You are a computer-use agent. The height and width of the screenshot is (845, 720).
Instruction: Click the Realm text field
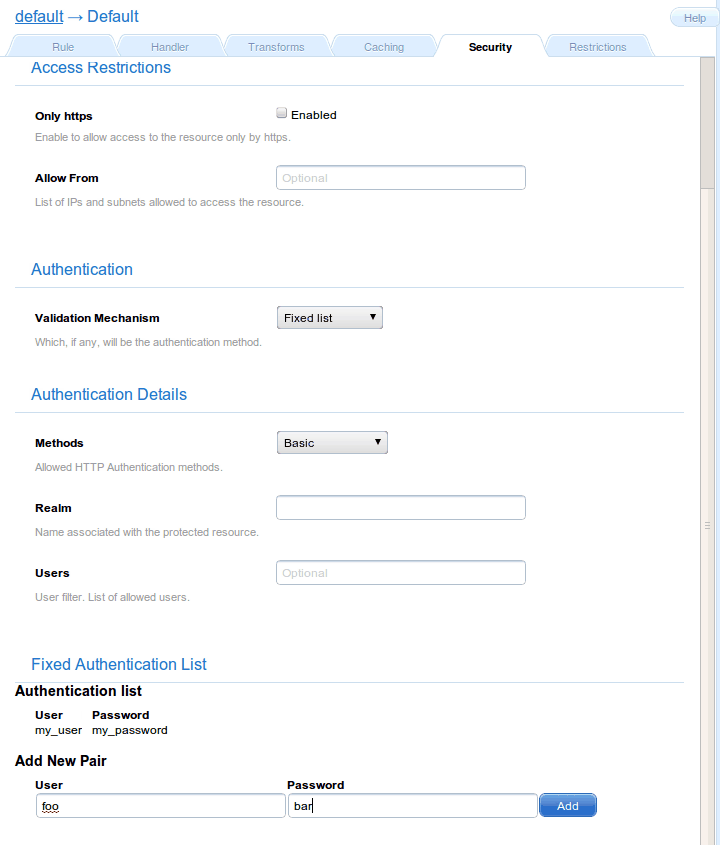[400, 508]
